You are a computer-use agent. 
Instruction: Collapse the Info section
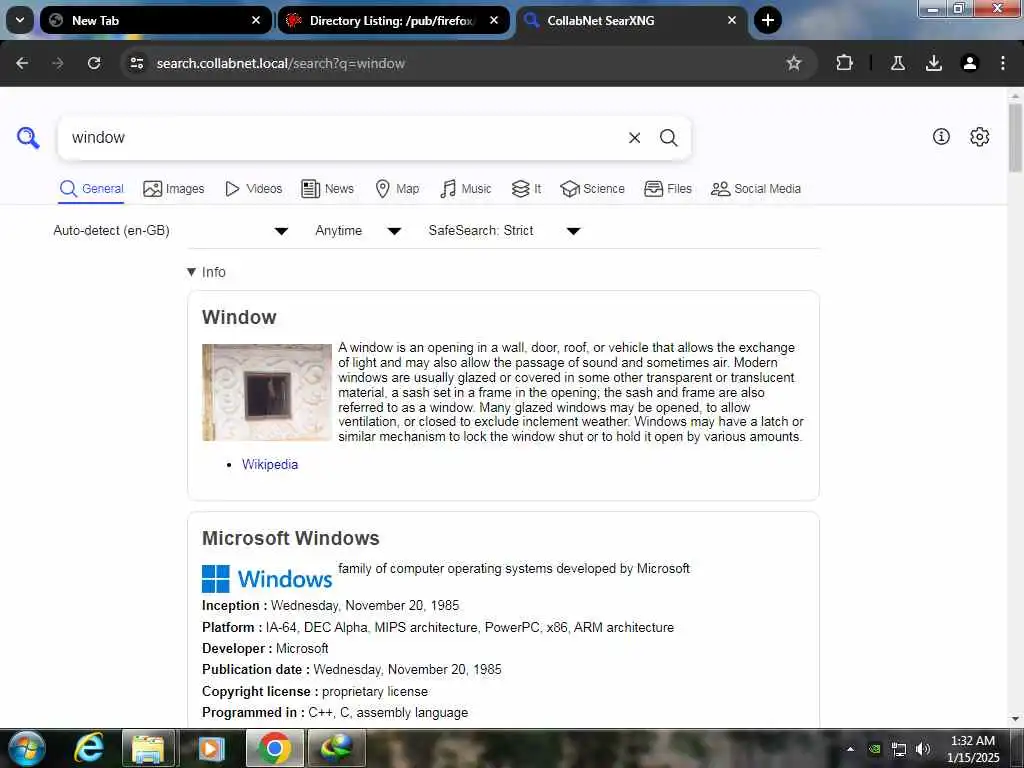[206, 272]
